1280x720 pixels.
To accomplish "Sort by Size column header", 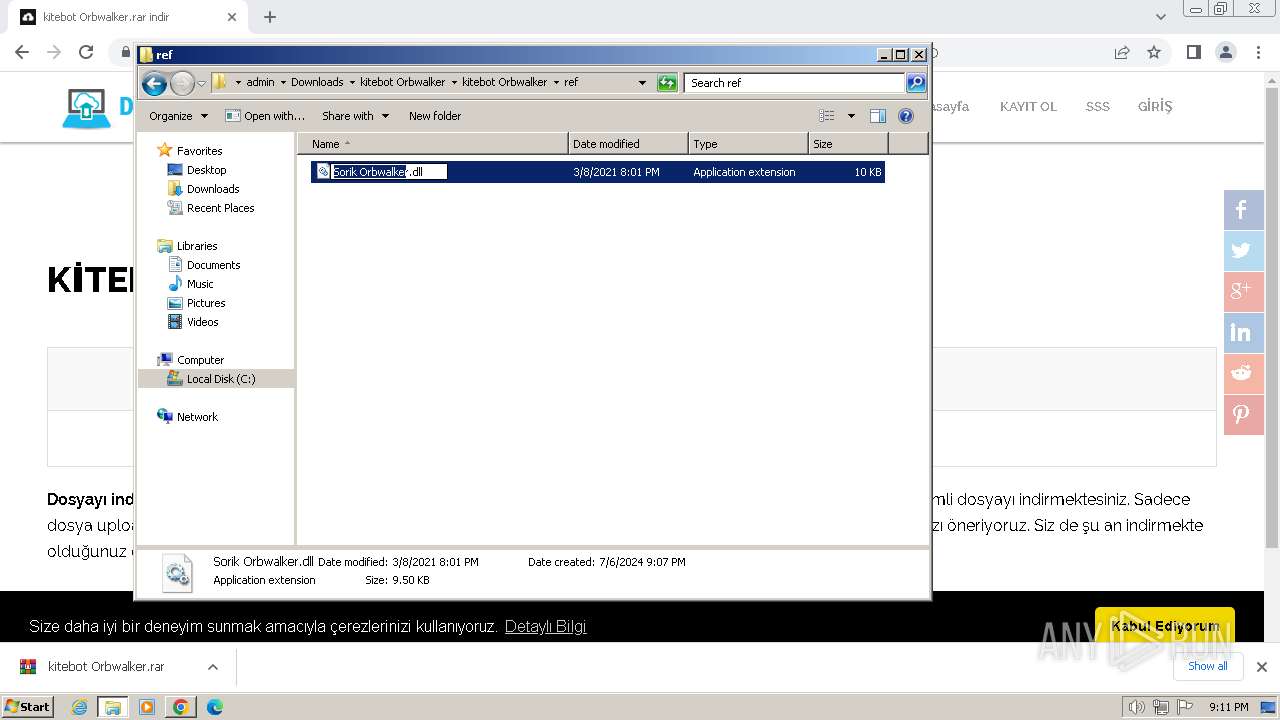I will [848, 144].
